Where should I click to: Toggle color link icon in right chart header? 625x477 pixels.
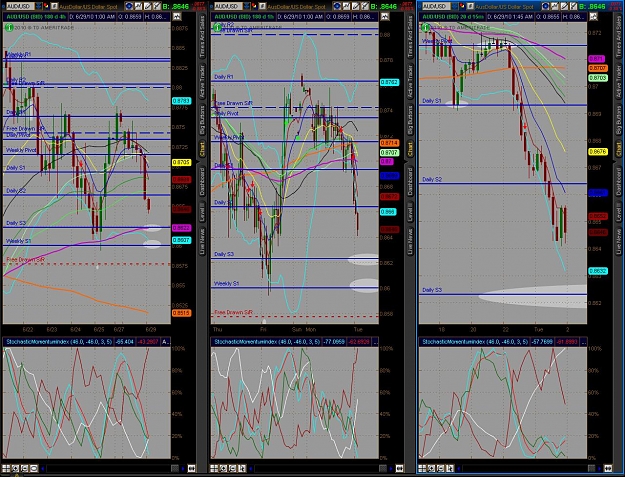(462, 6)
